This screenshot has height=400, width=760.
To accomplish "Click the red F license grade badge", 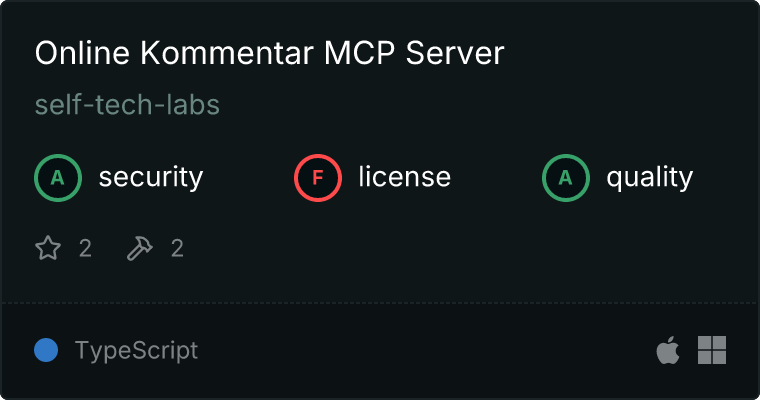I will click(318, 177).
